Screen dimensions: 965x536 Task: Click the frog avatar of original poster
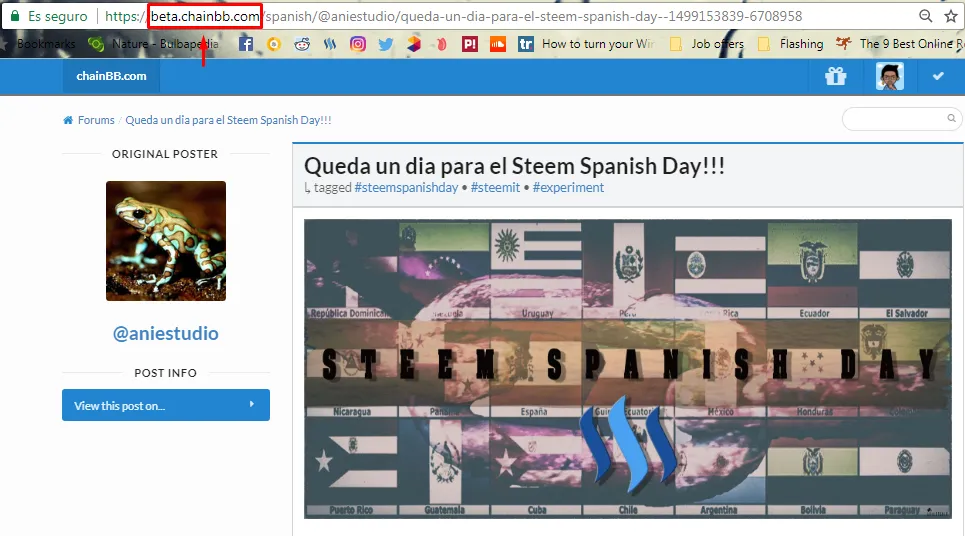[x=166, y=241]
